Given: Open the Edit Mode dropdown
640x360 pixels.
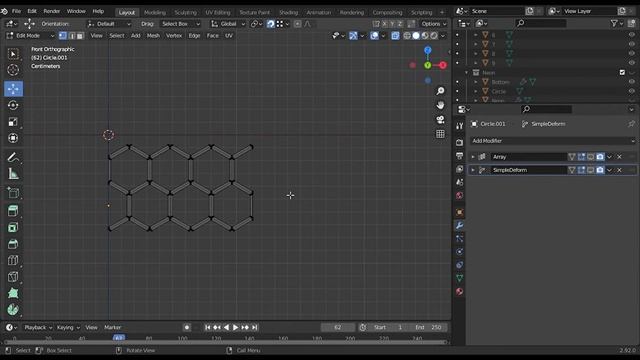Looking at the screenshot, I should [x=31, y=36].
